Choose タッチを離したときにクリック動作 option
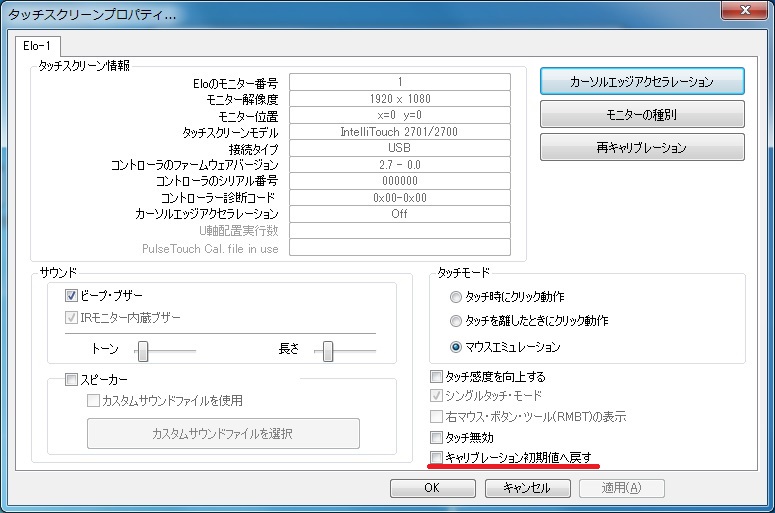 pyautogui.click(x=456, y=322)
